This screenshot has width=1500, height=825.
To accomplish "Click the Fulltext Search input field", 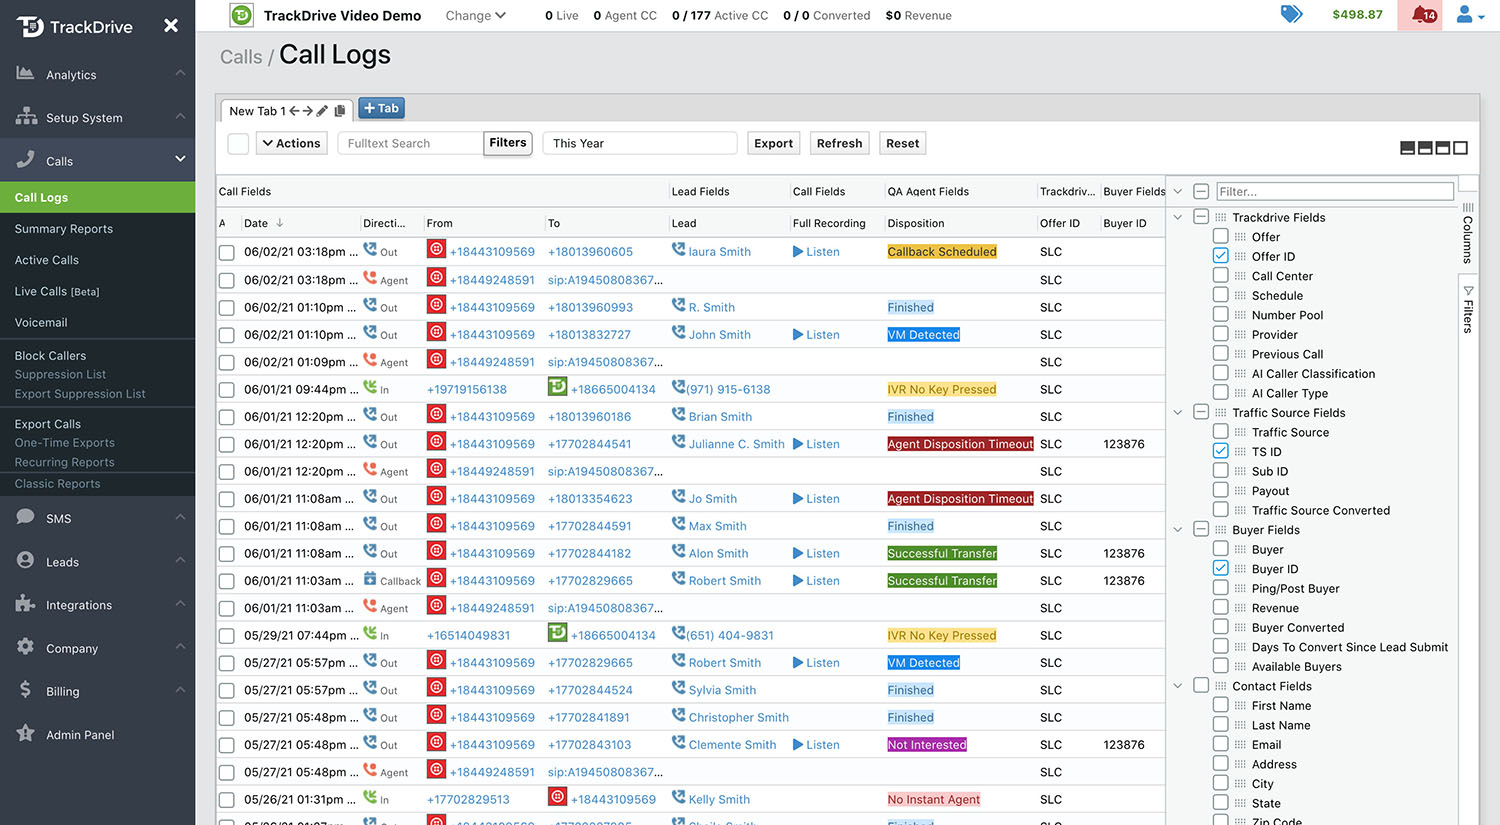I will (411, 143).
